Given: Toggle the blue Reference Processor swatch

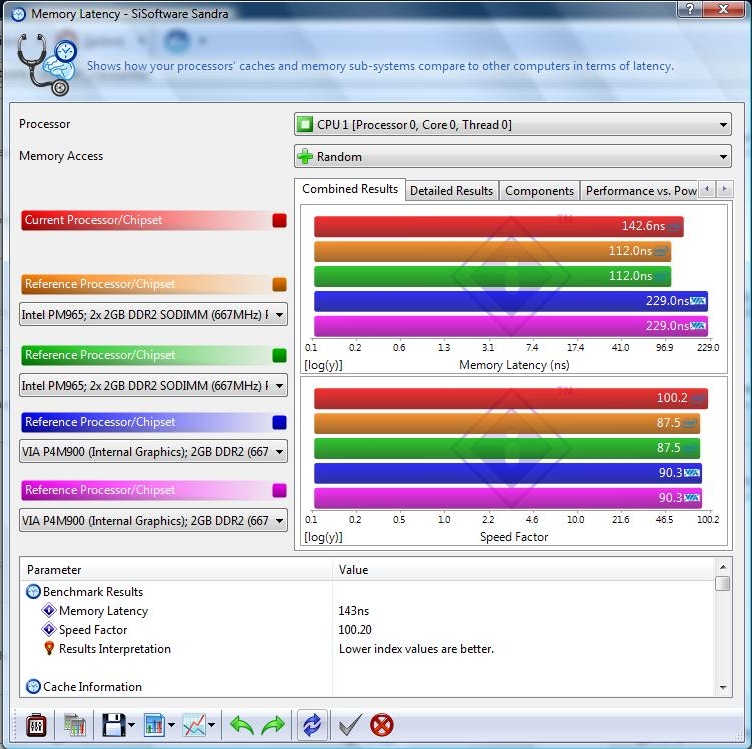Looking at the screenshot, I should [279, 422].
